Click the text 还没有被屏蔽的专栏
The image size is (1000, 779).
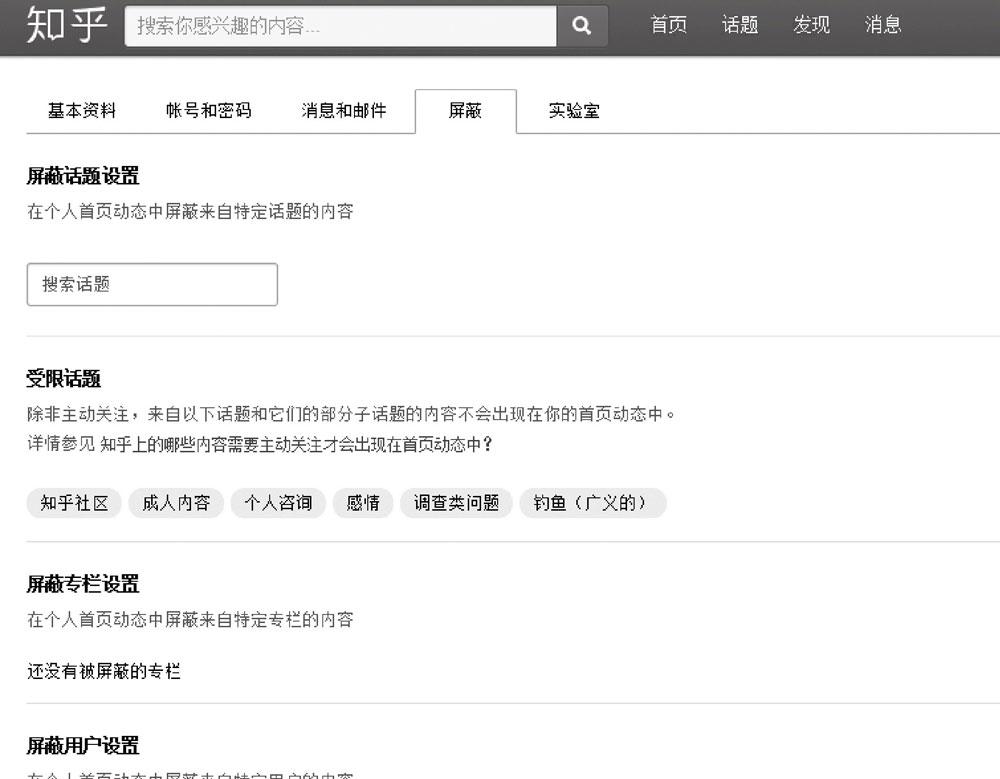(104, 671)
